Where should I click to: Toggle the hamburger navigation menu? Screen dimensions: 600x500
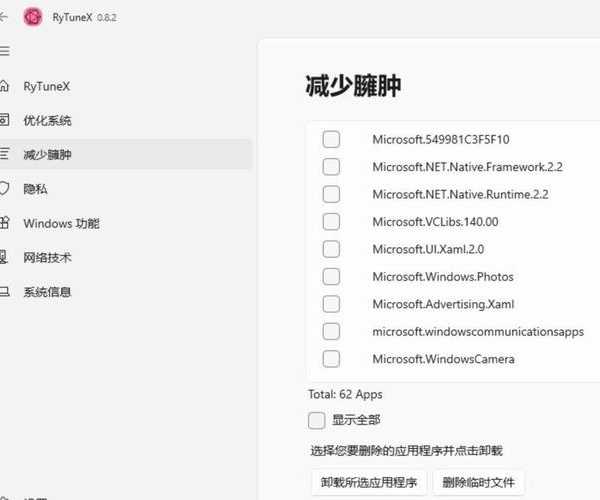(5, 50)
